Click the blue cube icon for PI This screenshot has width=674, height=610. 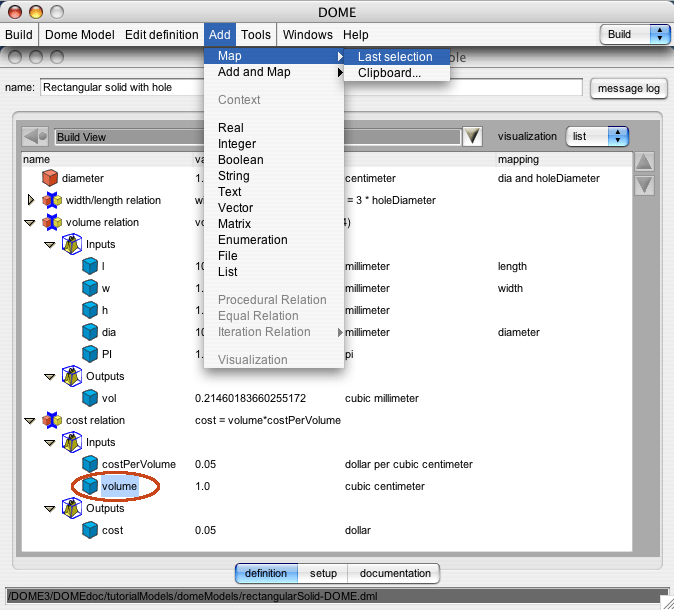pos(90,354)
